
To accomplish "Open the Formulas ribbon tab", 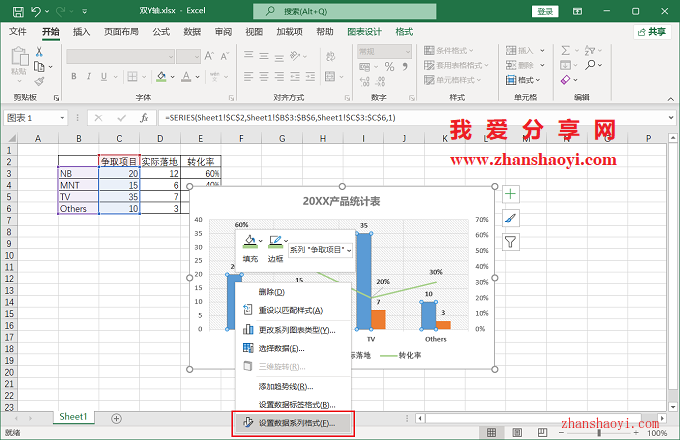I will [x=161, y=32].
